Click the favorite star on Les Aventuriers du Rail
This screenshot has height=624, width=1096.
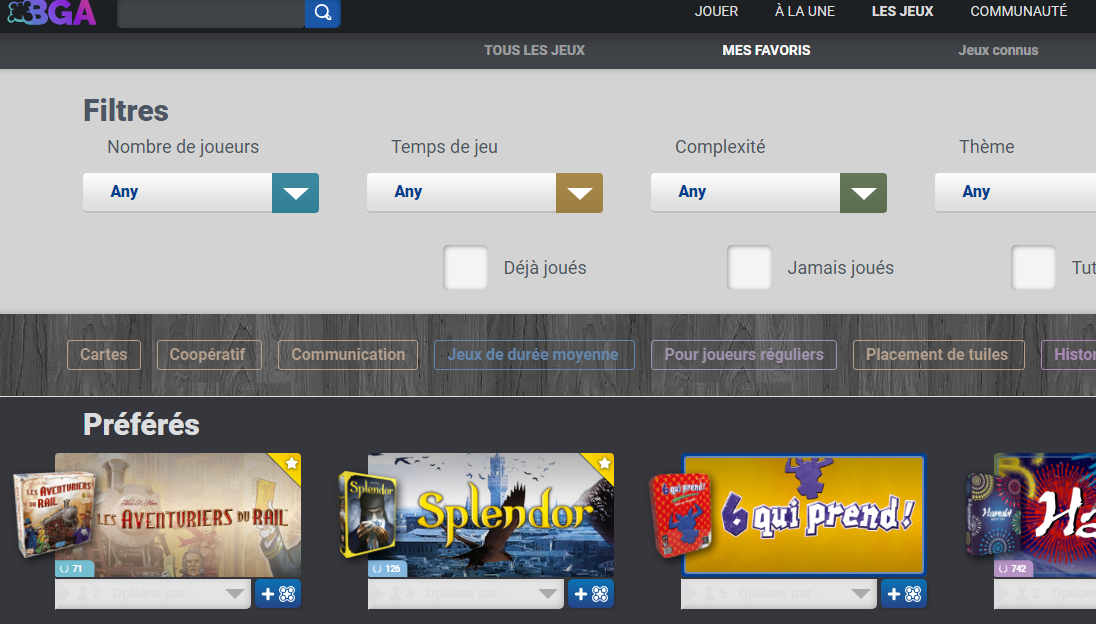point(291,463)
